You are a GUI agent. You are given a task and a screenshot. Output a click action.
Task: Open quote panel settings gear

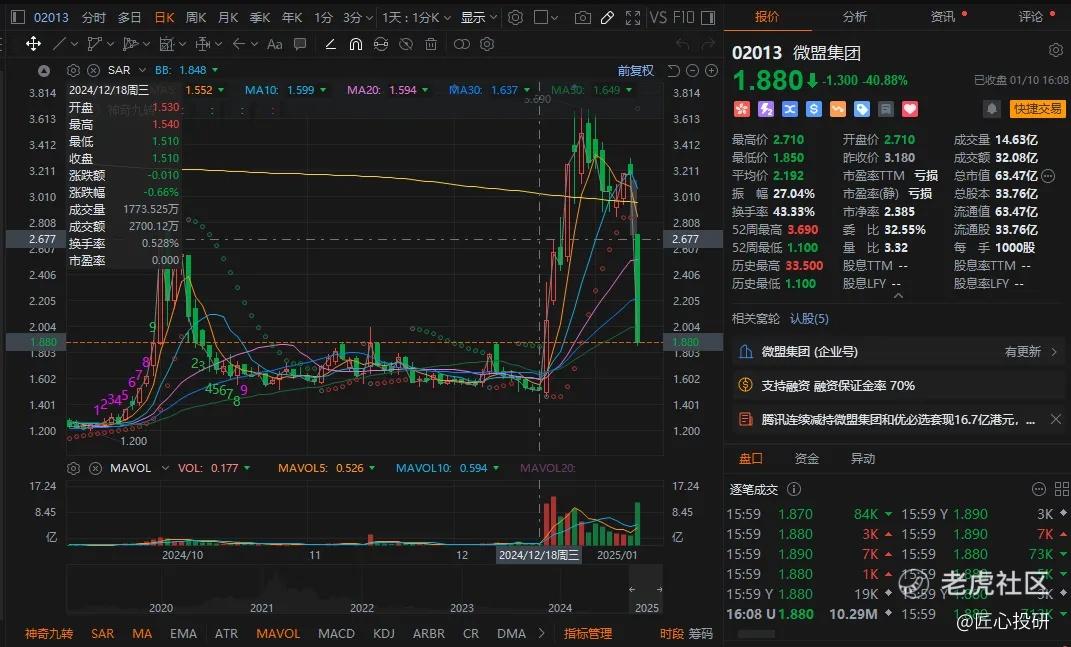coord(1056,51)
